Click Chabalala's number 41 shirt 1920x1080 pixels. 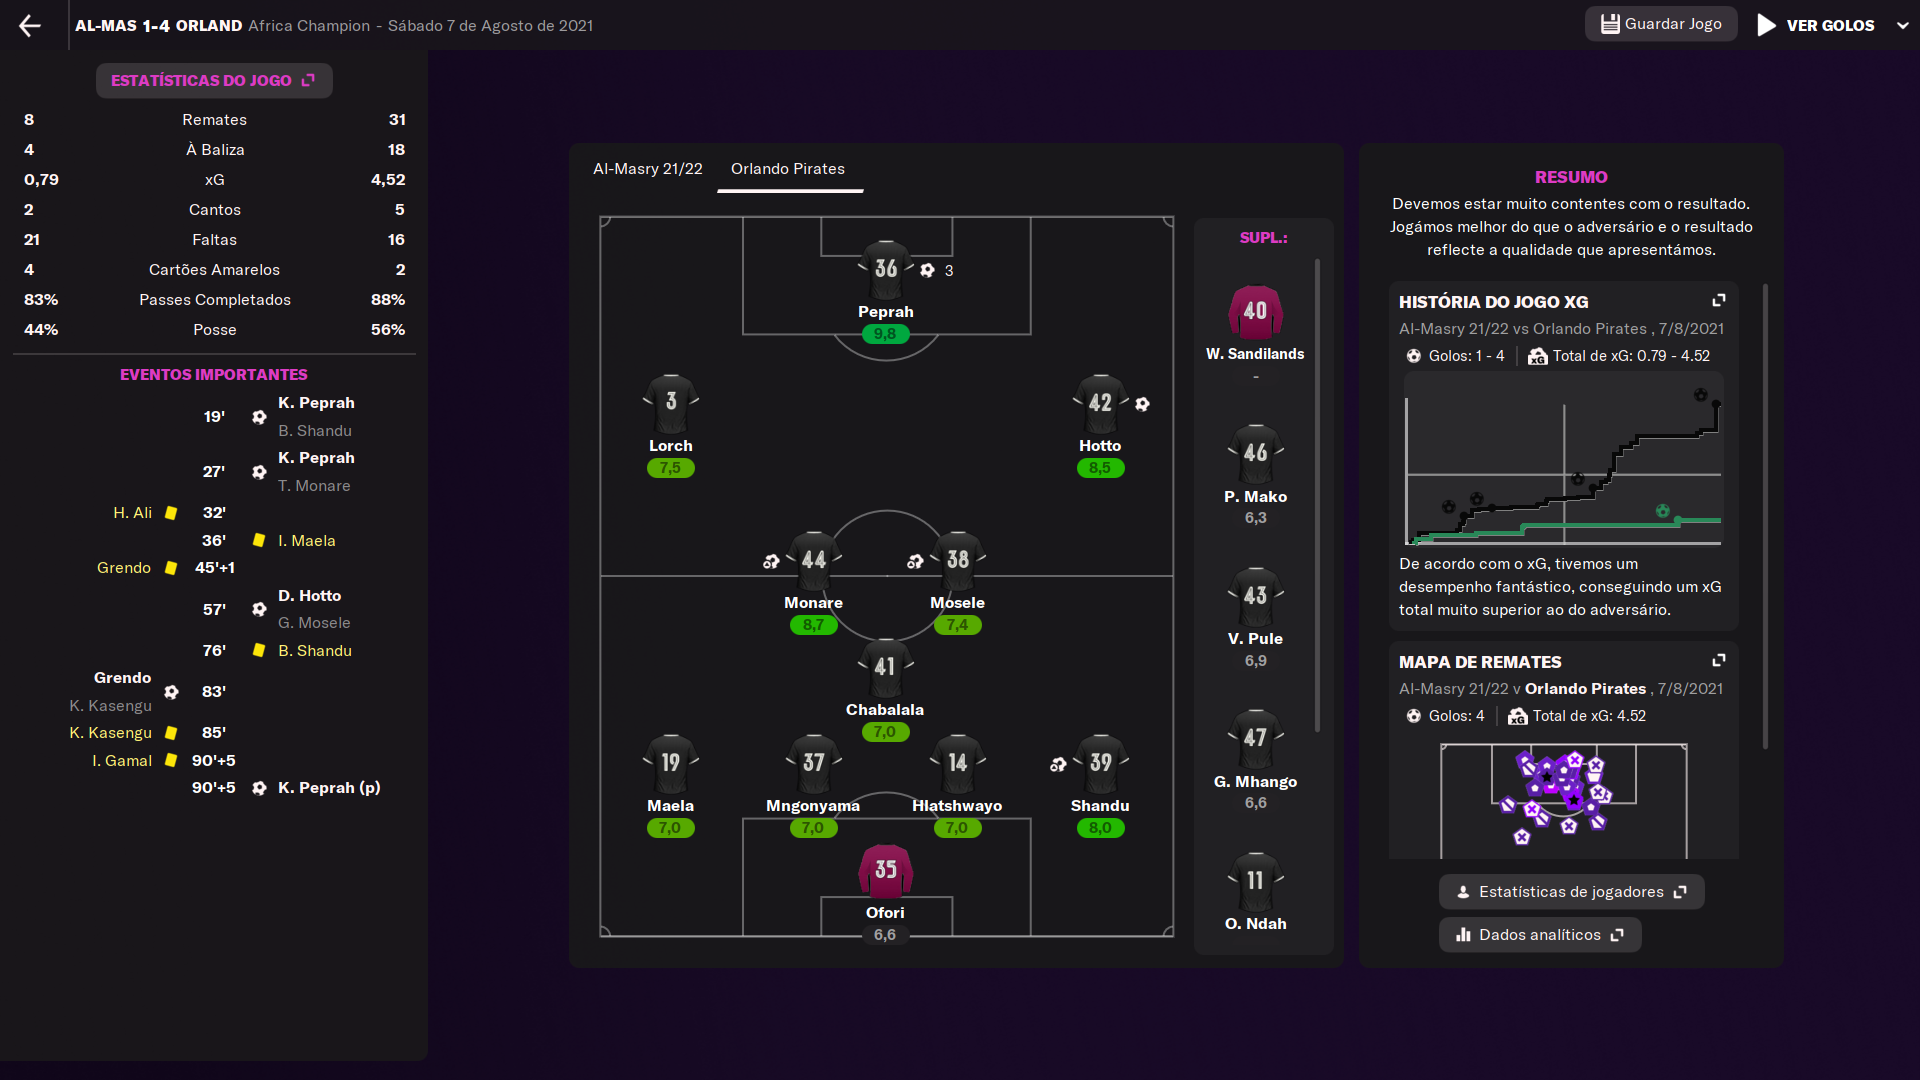886,667
